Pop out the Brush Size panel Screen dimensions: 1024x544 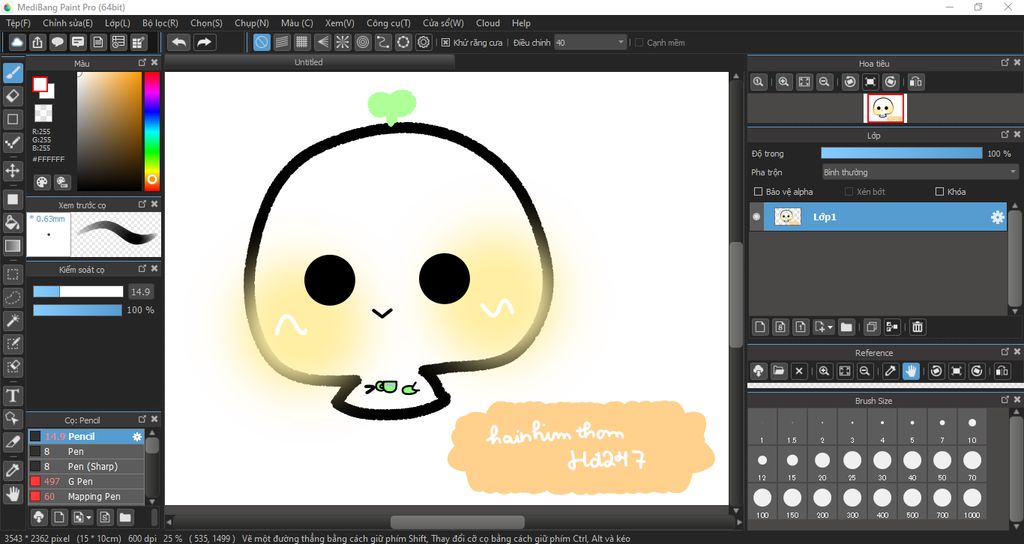pos(1004,400)
